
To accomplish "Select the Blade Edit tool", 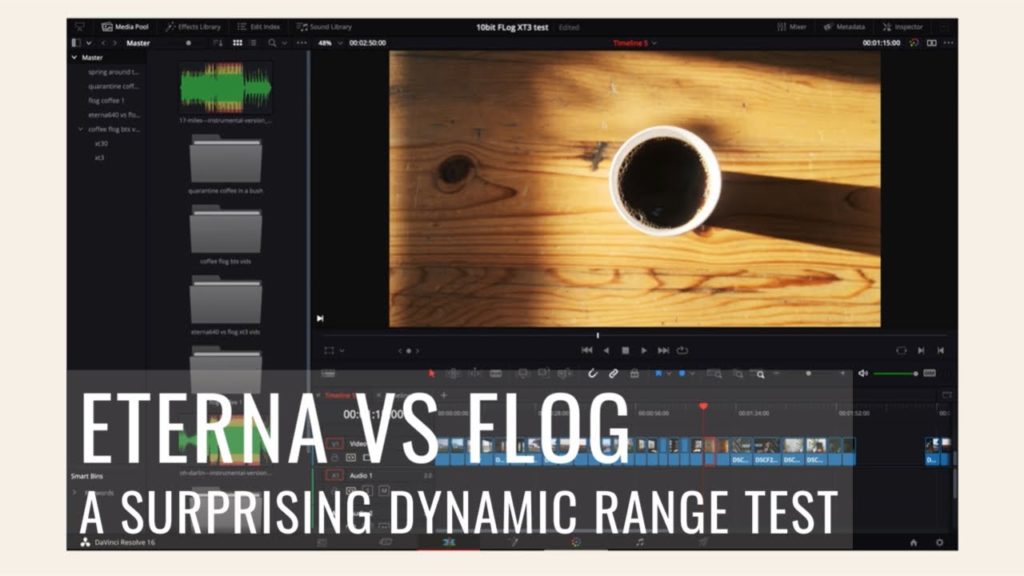I will pos(494,373).
